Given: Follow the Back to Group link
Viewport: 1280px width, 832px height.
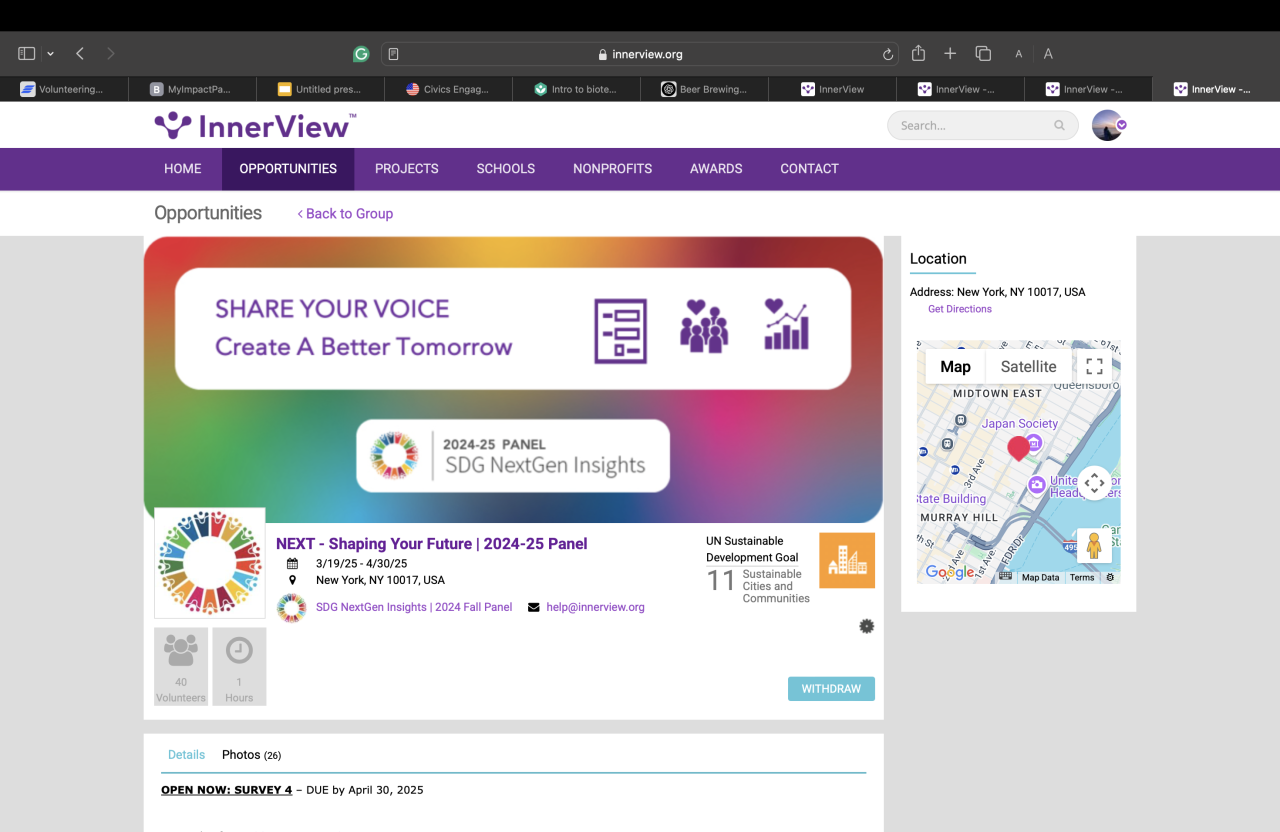Looking at the screenshot, I should tap(345, 213).
